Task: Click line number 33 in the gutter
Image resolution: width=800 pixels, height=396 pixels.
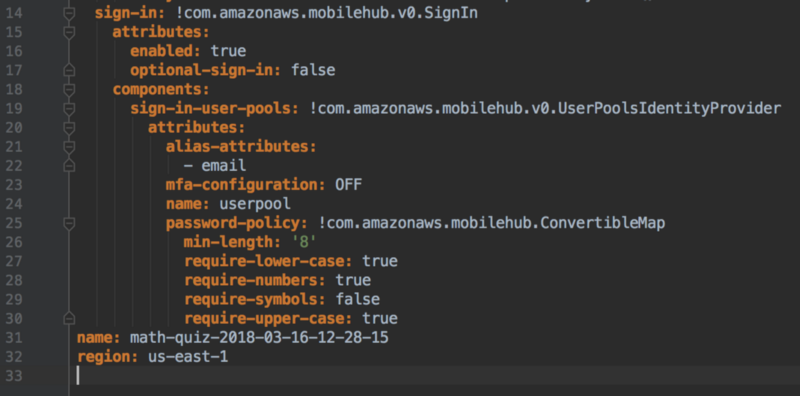Action: click(x=12, y=376)
